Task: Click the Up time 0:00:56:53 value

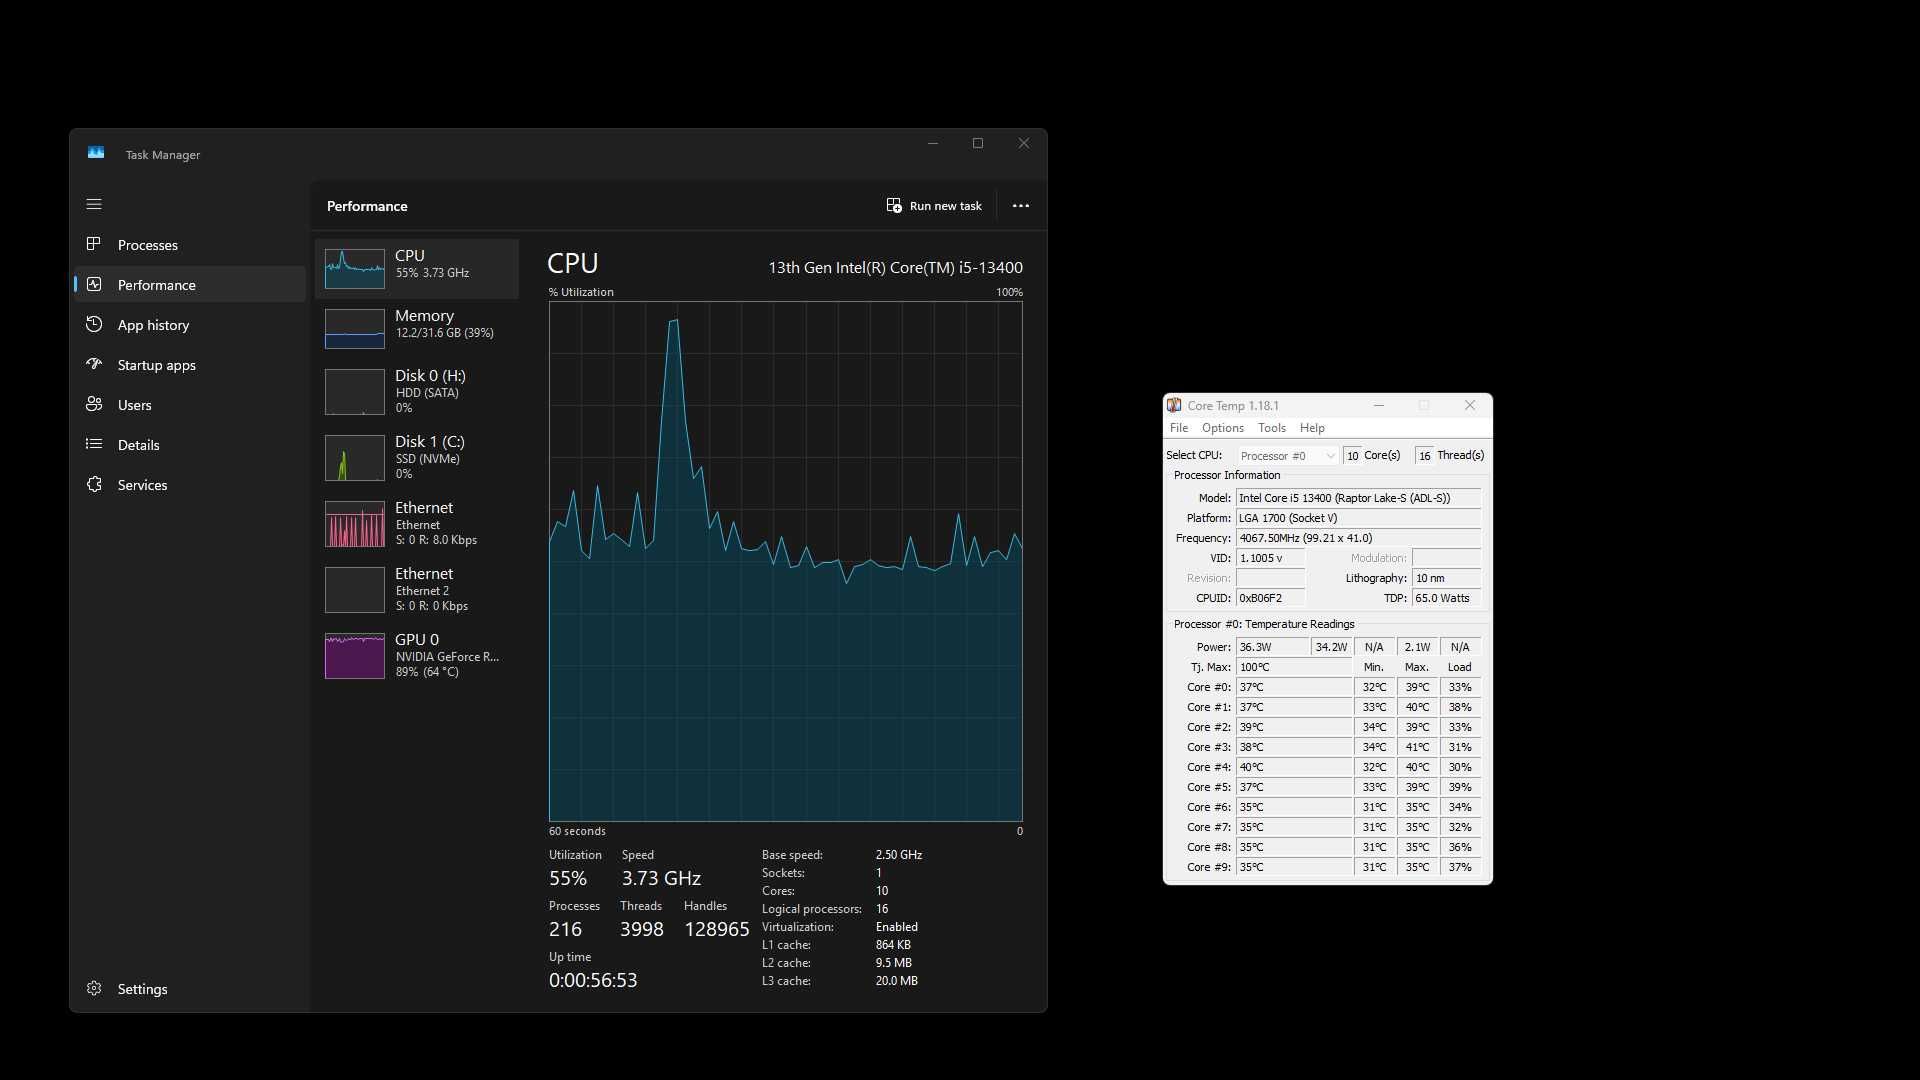Action: click(x=593, y=980)
